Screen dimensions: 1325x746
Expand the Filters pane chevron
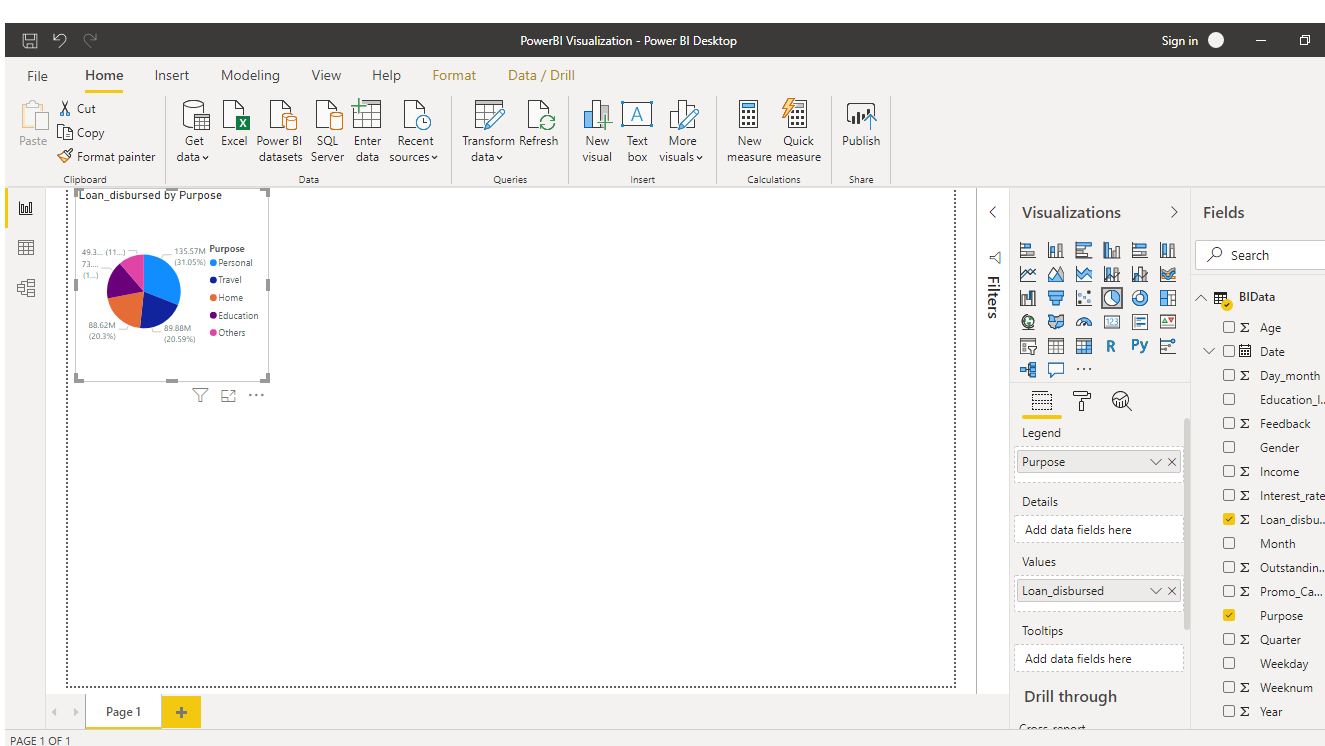click(993, 212)
